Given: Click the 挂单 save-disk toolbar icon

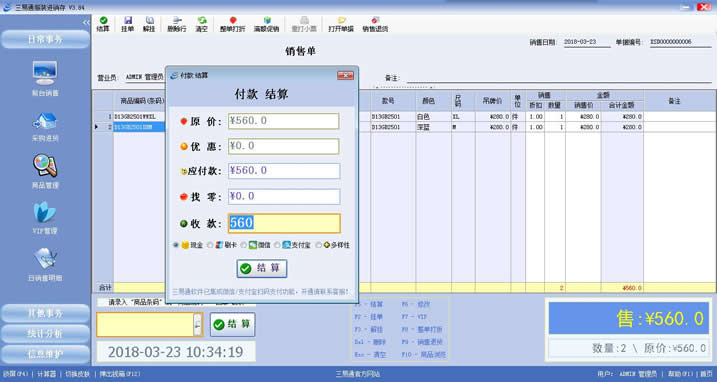Looking at the screenshot, I should click(128, 20).
